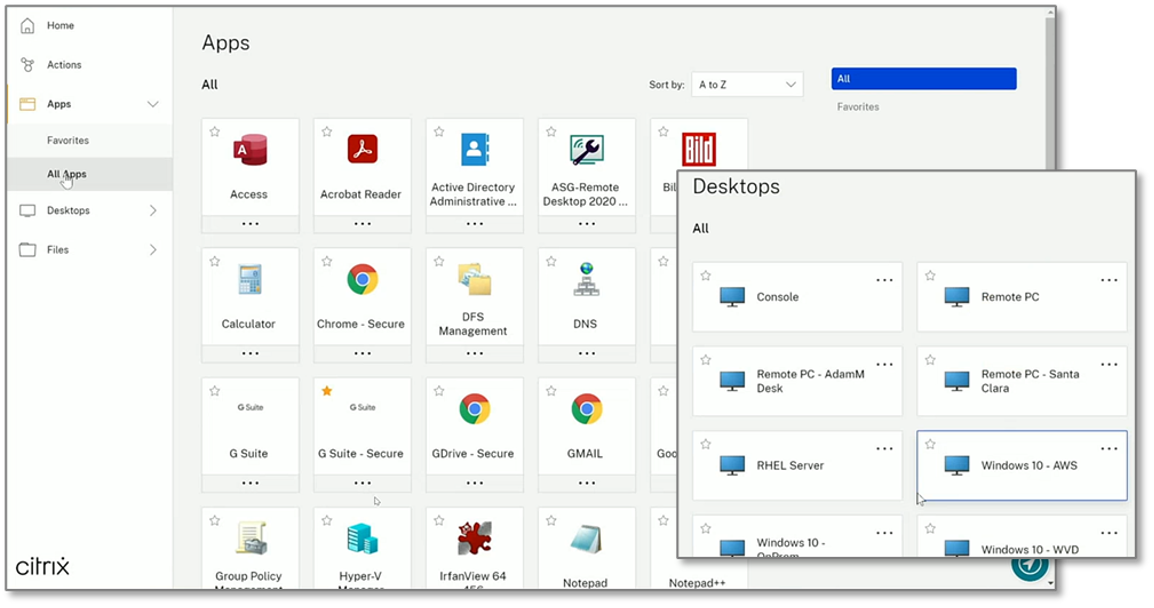This screenshot has height=608, width=1154.
Task: Open the DNS app icon
Action: 585,280
